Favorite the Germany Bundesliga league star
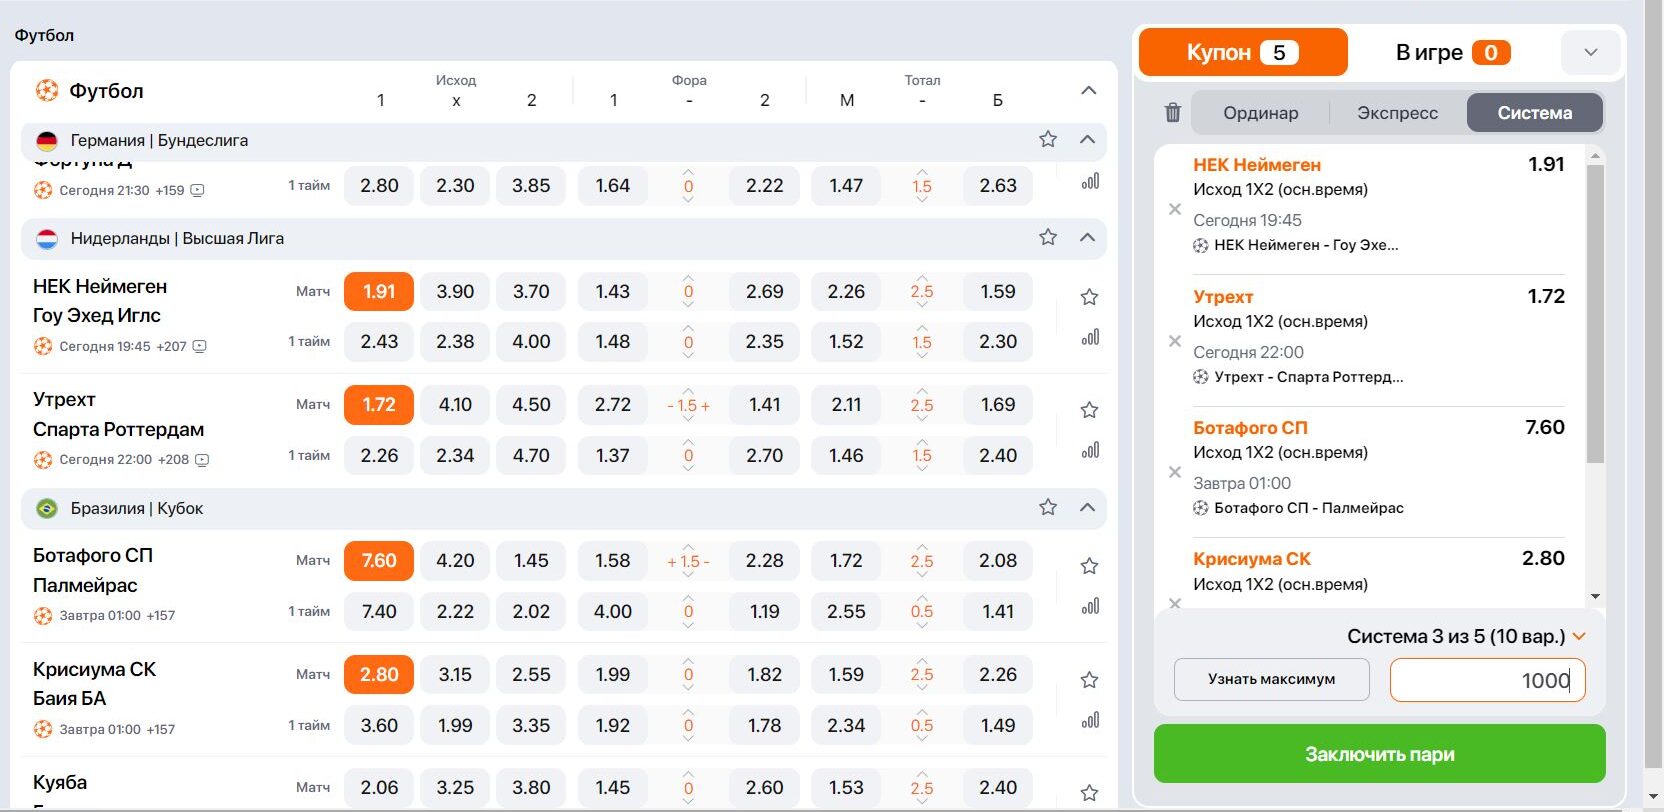Image resolution: width=1664 pixels, height=812 pixels. (x=1048, y=139)
